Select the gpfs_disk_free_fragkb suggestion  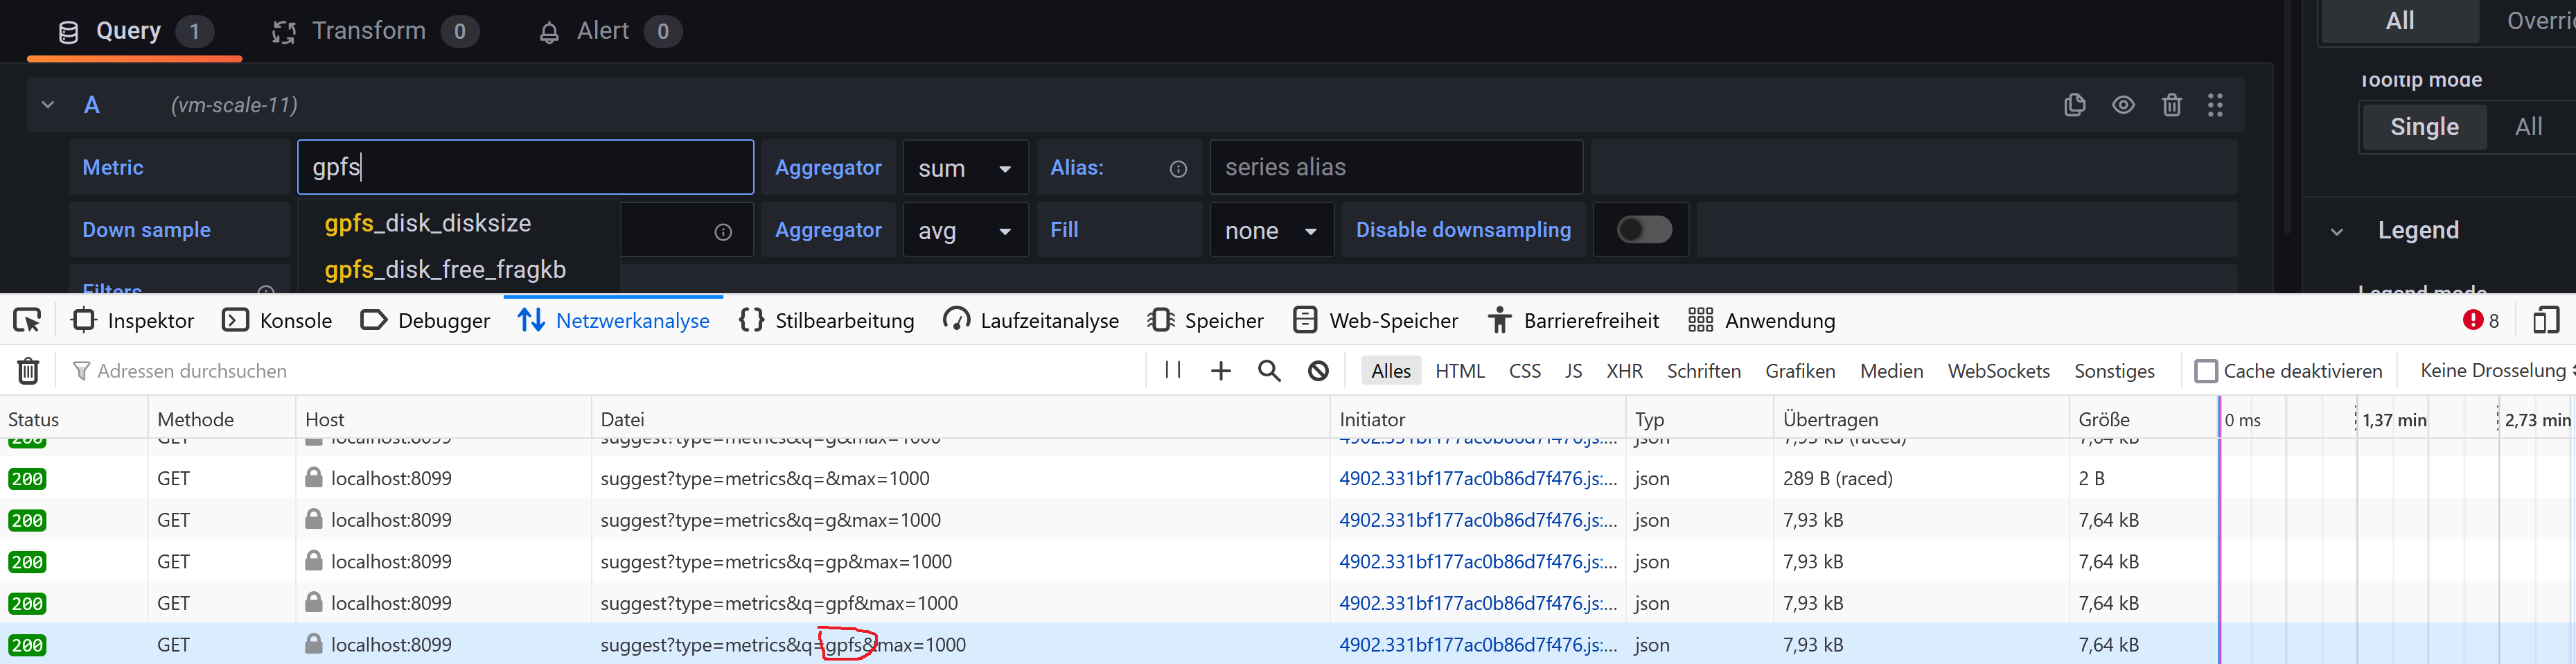(445, 269)
